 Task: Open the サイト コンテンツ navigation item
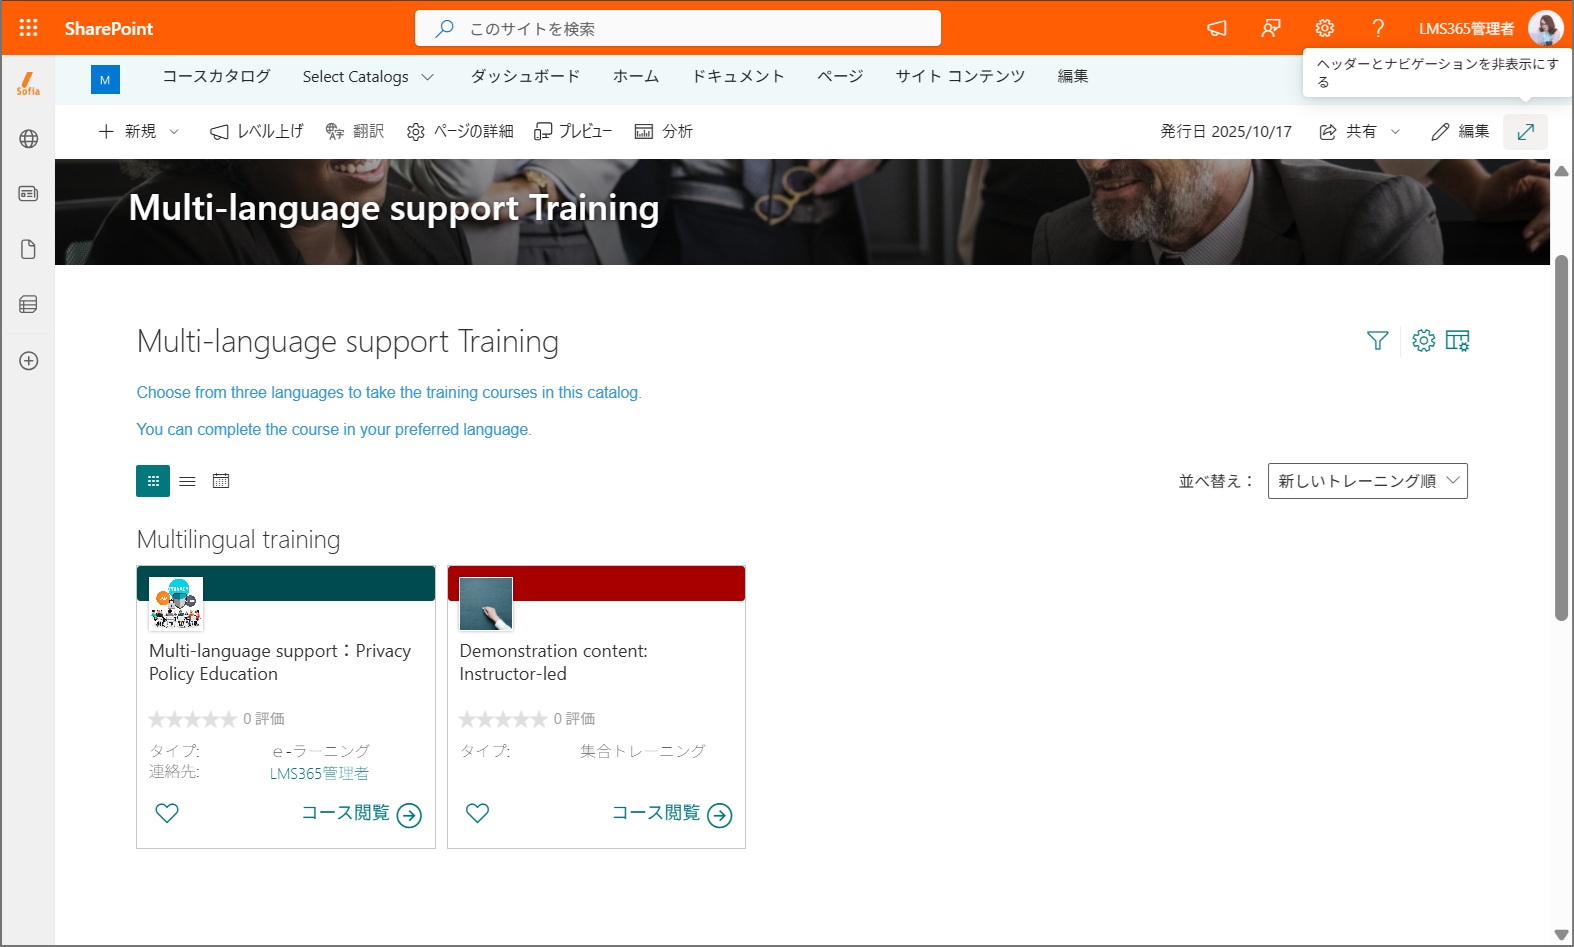pos(960,76)
